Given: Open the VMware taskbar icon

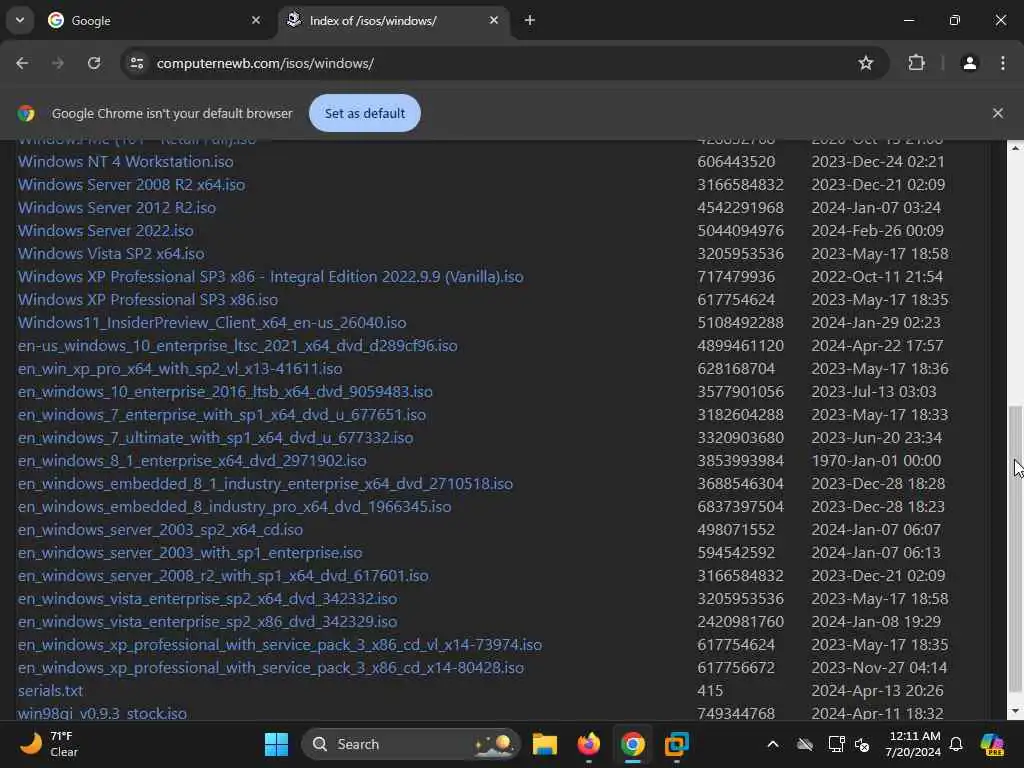Looking at the screenshot, I should point(676,744).
